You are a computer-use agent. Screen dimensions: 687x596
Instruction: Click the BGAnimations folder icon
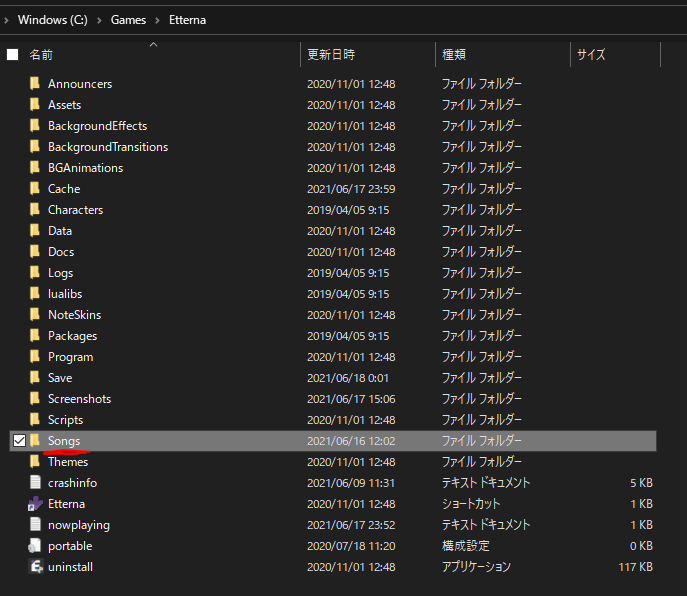[35, 167]
